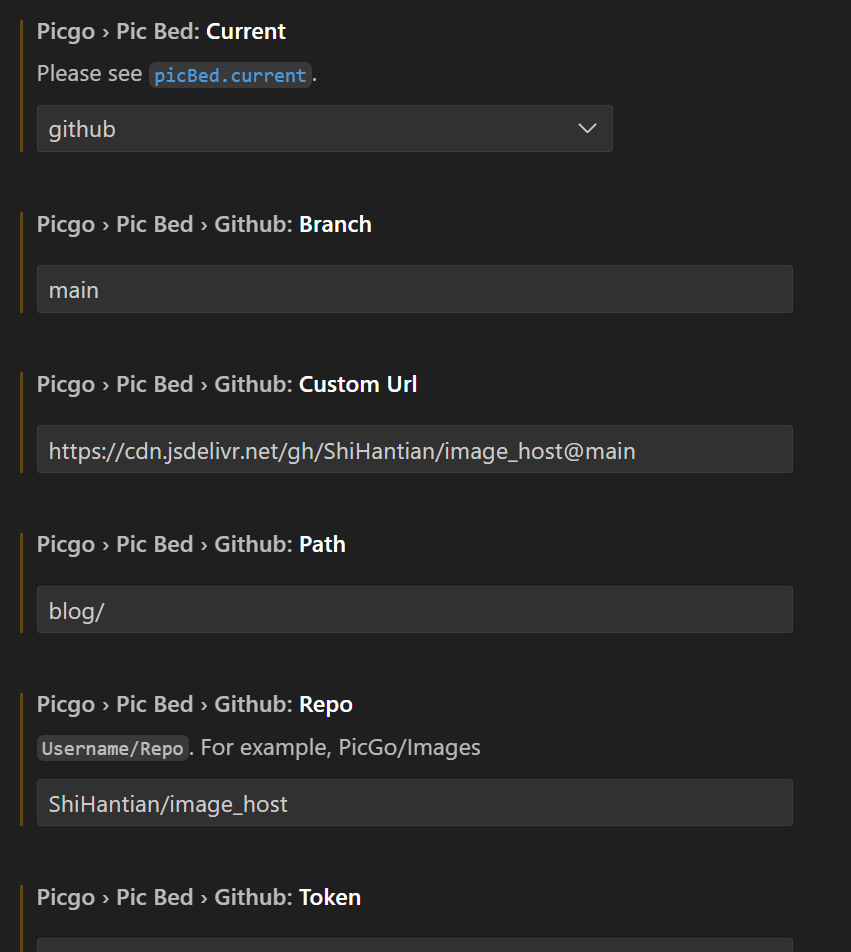This screenshot has width=851, height=952.
Task: Click the "Please see" description text
Action: [89, 74]
